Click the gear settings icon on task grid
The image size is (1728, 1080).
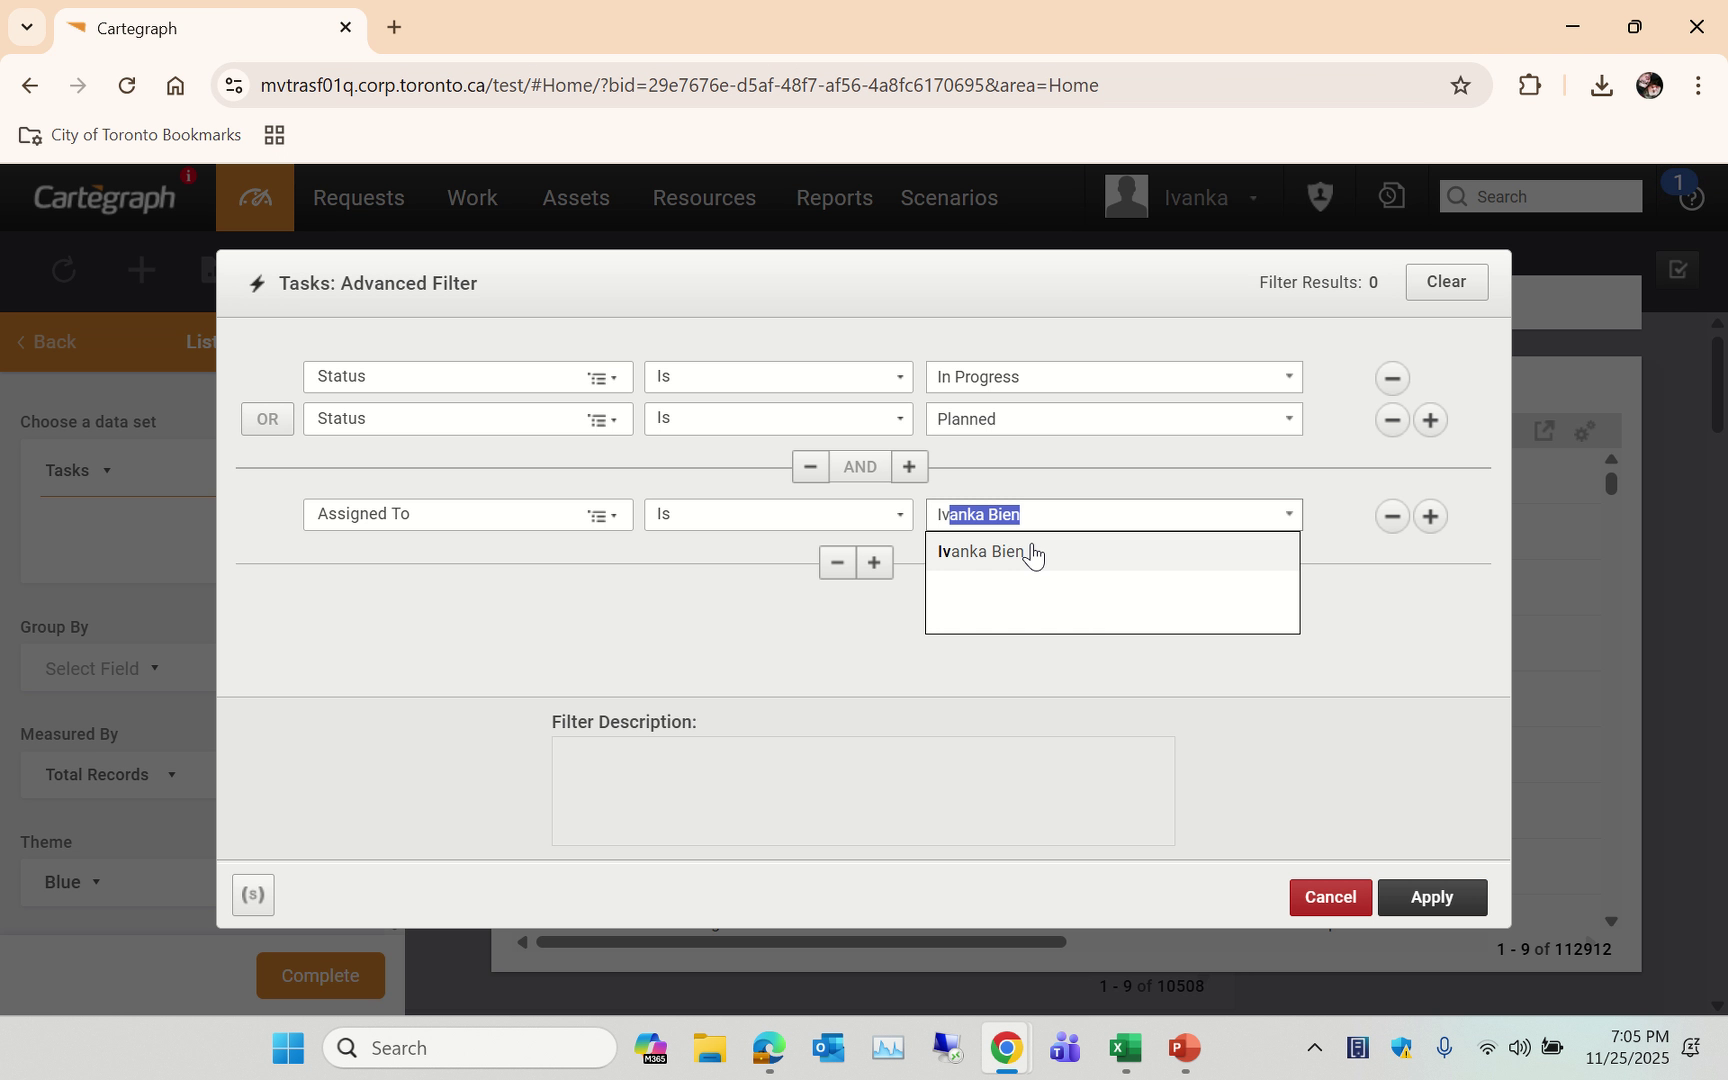(1583, 431)
